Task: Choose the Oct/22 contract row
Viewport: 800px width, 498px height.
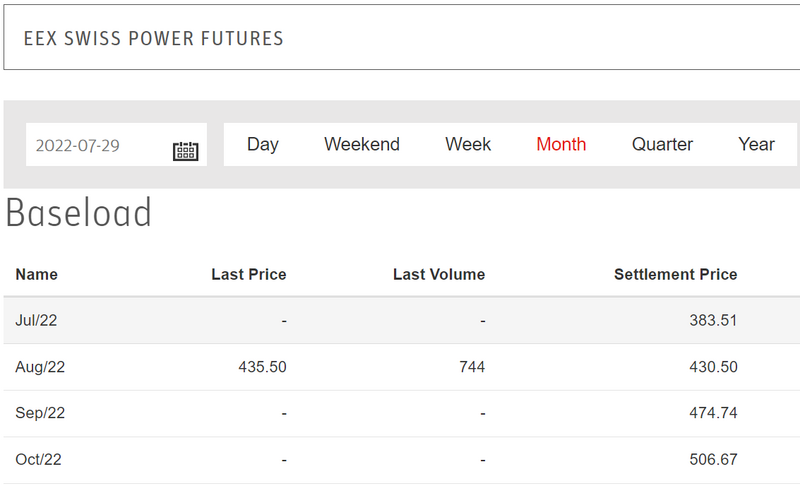Action: (40, 460)
